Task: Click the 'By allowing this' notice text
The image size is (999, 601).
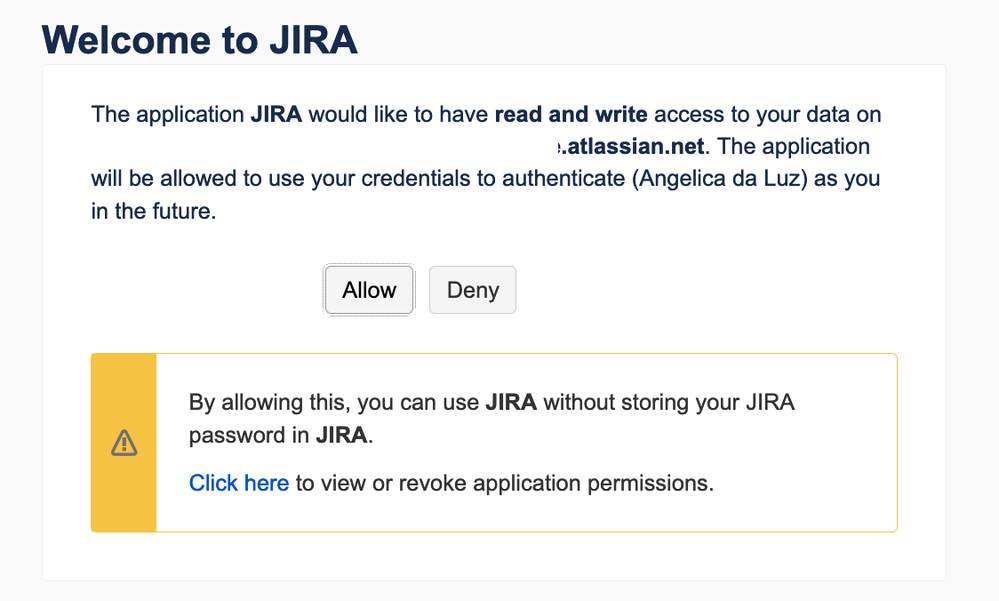Action: coord(491,419)
